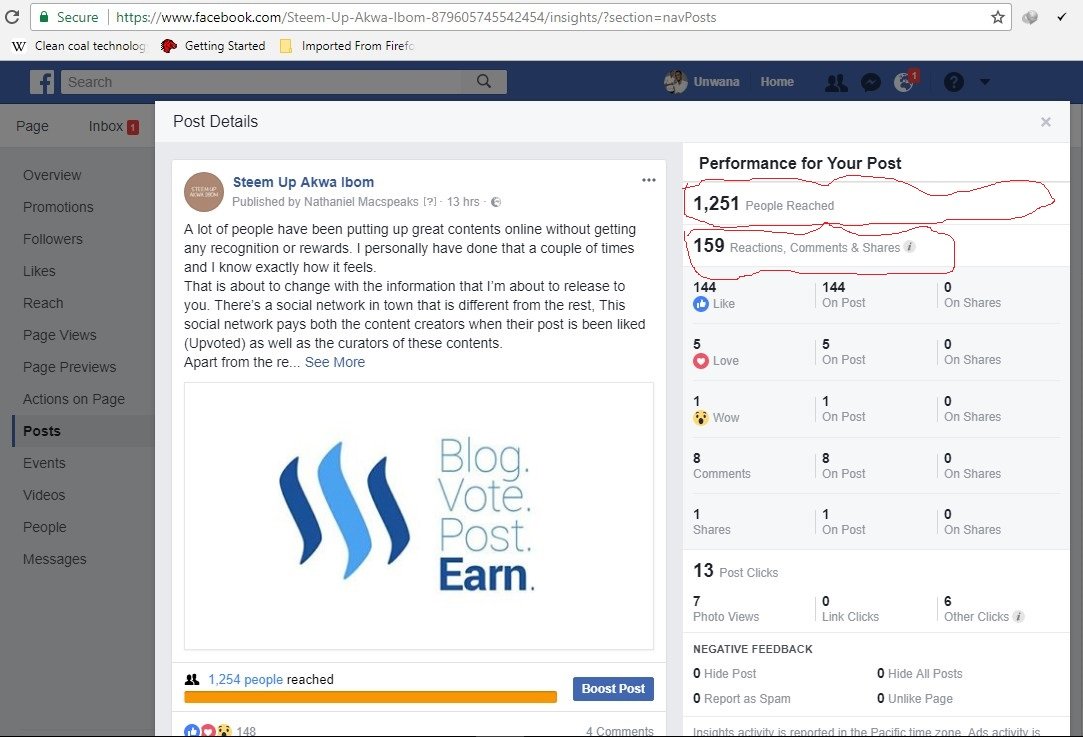Click the orange reach progress bar
Image resolution: width=1083 pixels, height=737 pixels.
tap(370, 697)
